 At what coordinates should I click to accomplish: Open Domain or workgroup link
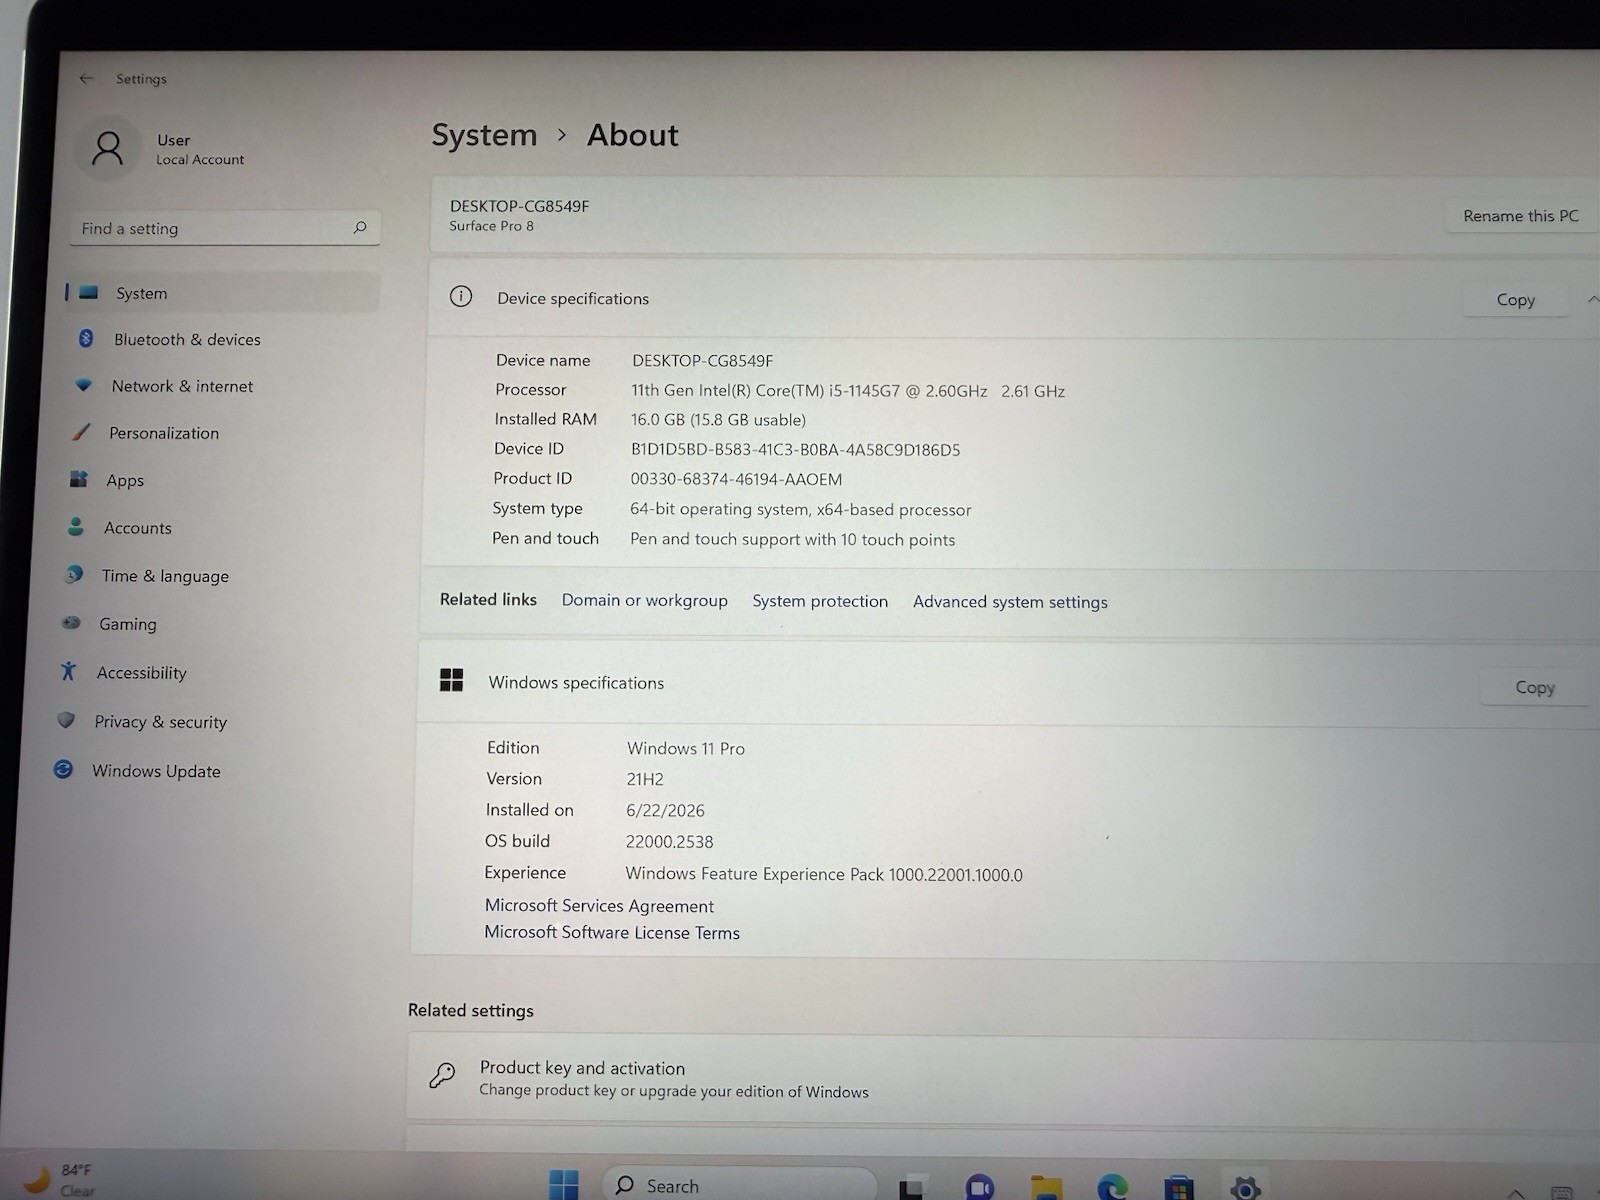tap(644, 600)
